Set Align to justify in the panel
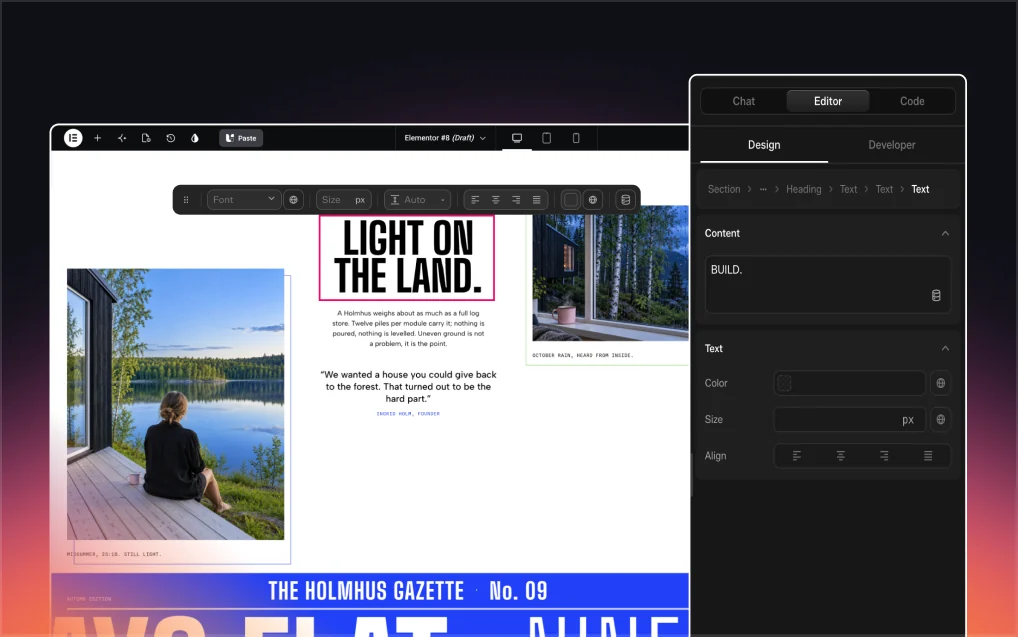The height and width of the screenshot is (637, 1018). tap(928, 456)
